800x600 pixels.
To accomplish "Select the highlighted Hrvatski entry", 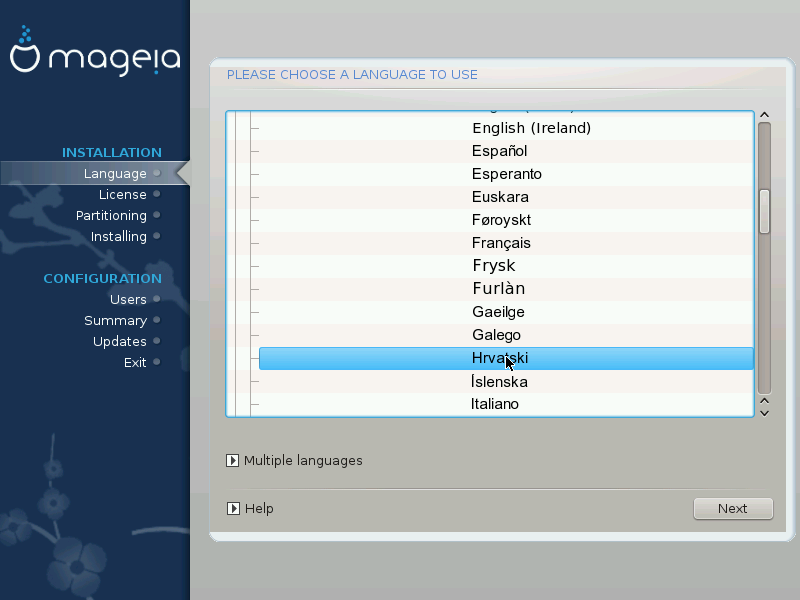I will click(506, 358).
